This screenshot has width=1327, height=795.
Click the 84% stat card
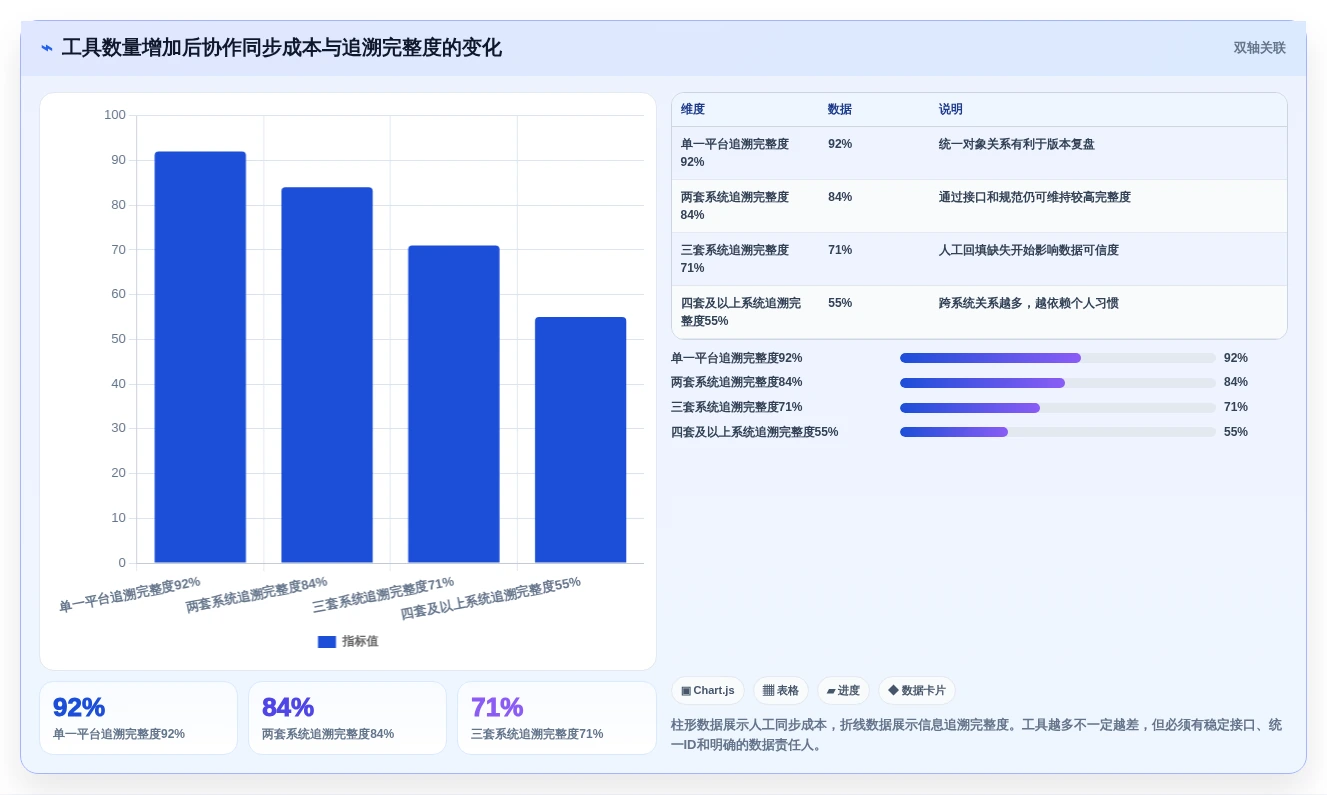(347, 718)
